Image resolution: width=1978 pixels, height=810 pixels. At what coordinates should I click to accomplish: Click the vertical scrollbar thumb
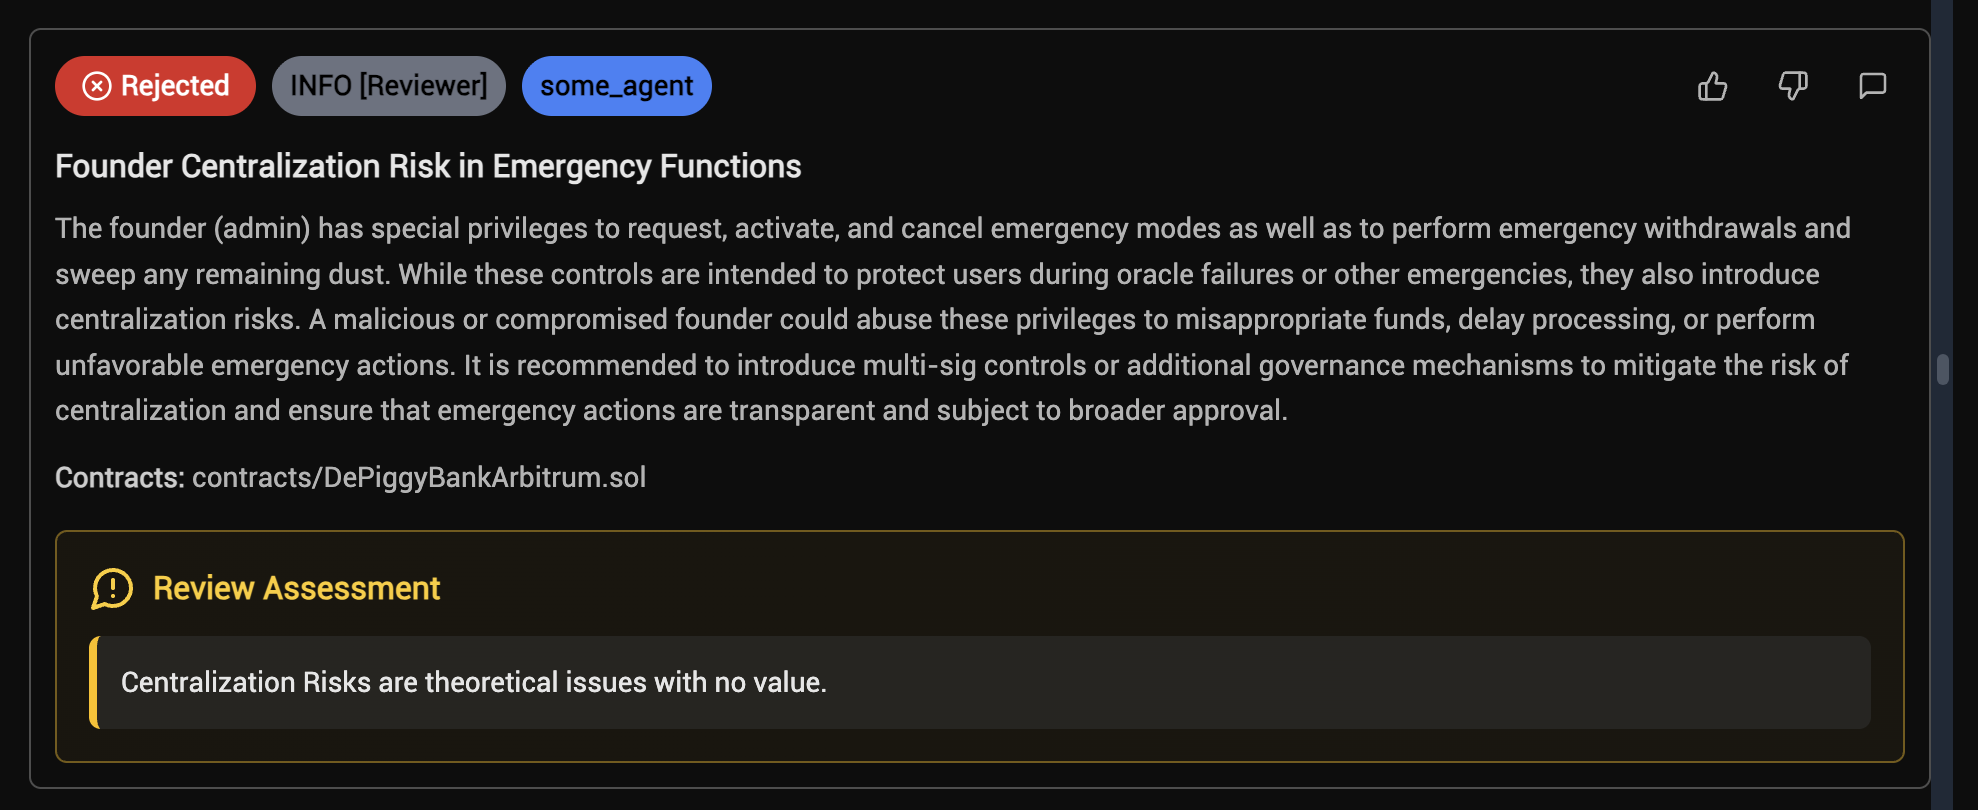[1942, 369]
